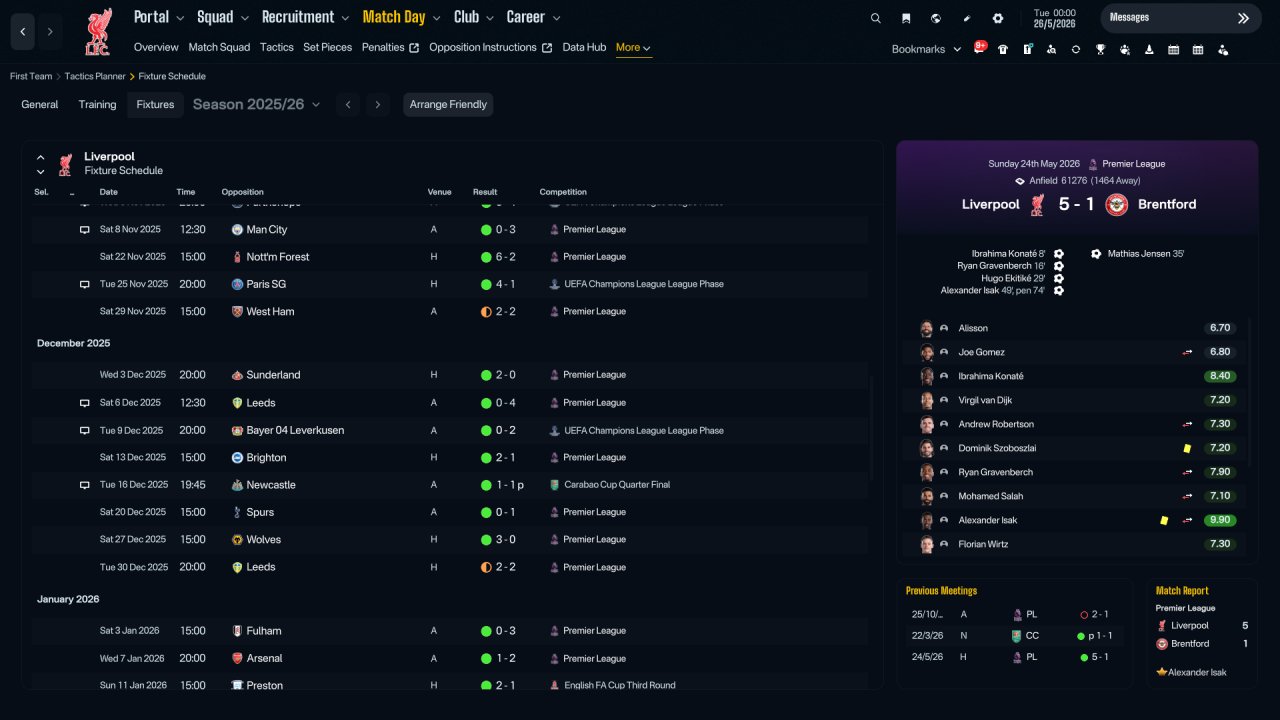Click the substitution arrow beside Joe Gomez
This screenshot has width=1280, height=720.
pos(1188,352)
